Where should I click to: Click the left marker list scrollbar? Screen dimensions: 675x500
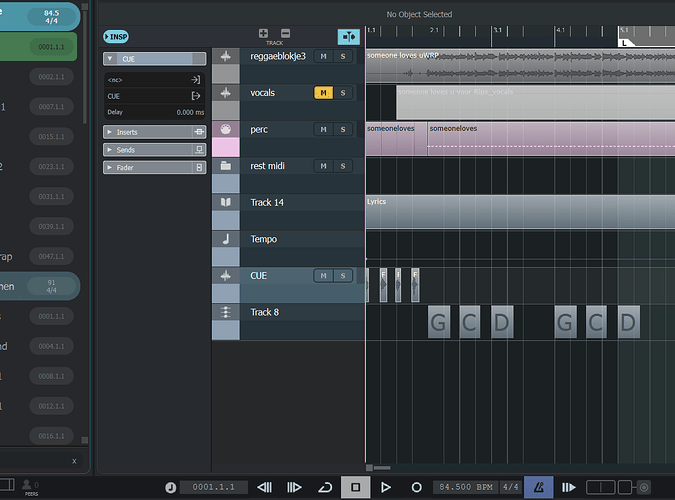(x=85, y=67)
